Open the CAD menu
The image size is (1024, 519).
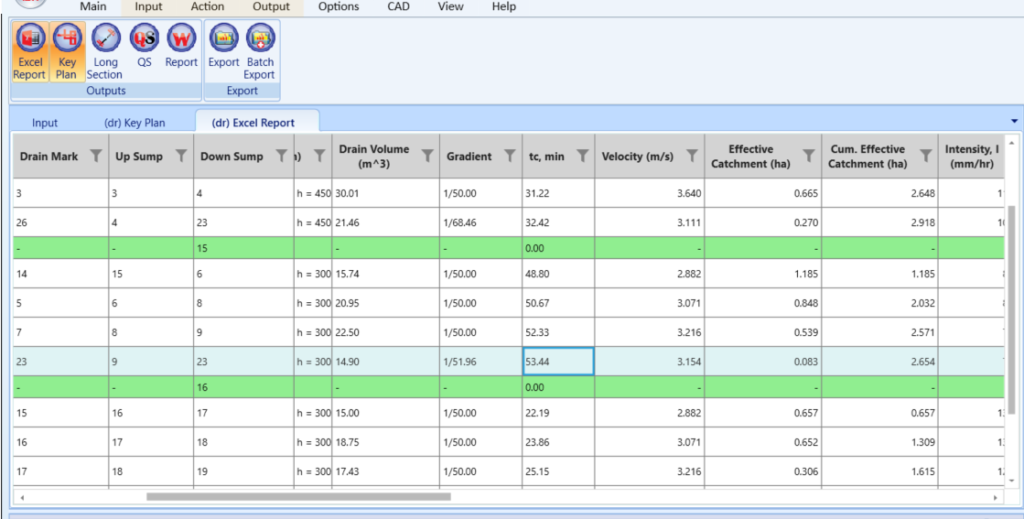click(x=398, y=7)
